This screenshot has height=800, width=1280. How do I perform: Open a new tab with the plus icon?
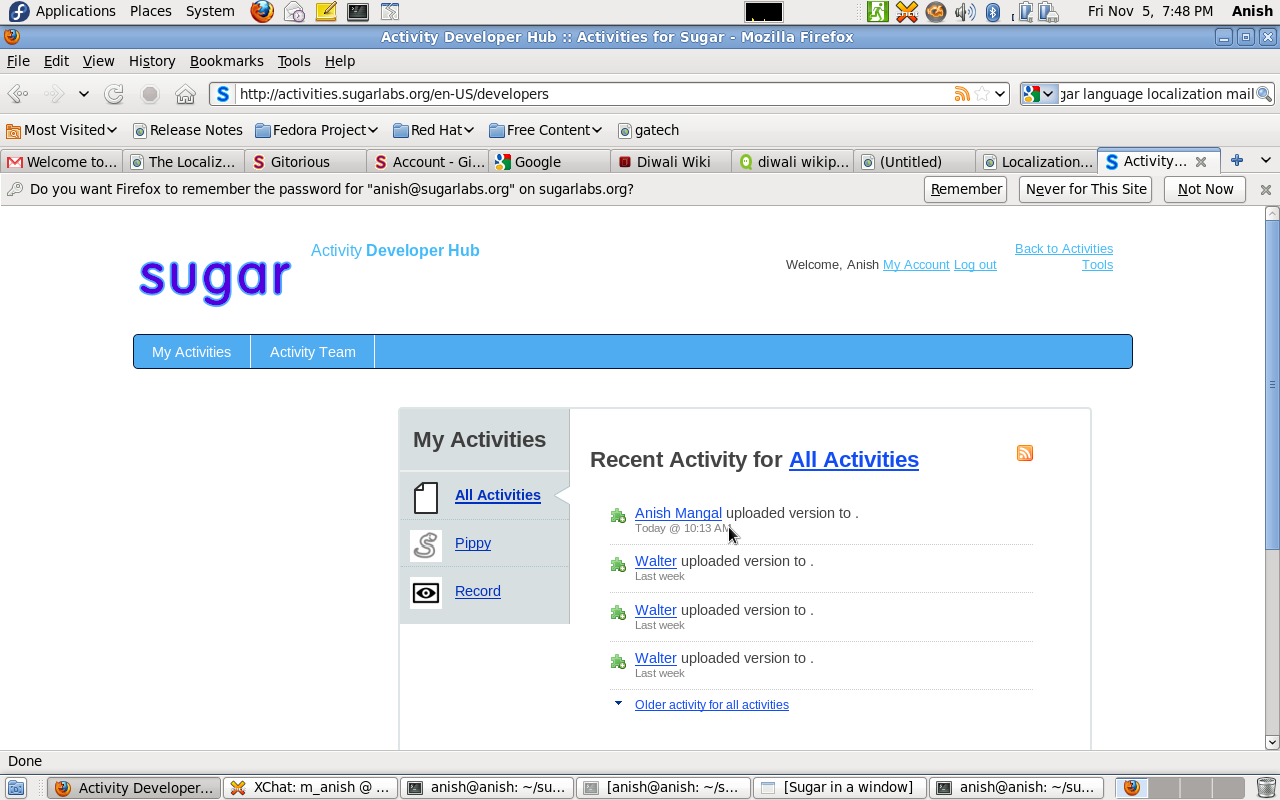click(x=1237, y=161)
